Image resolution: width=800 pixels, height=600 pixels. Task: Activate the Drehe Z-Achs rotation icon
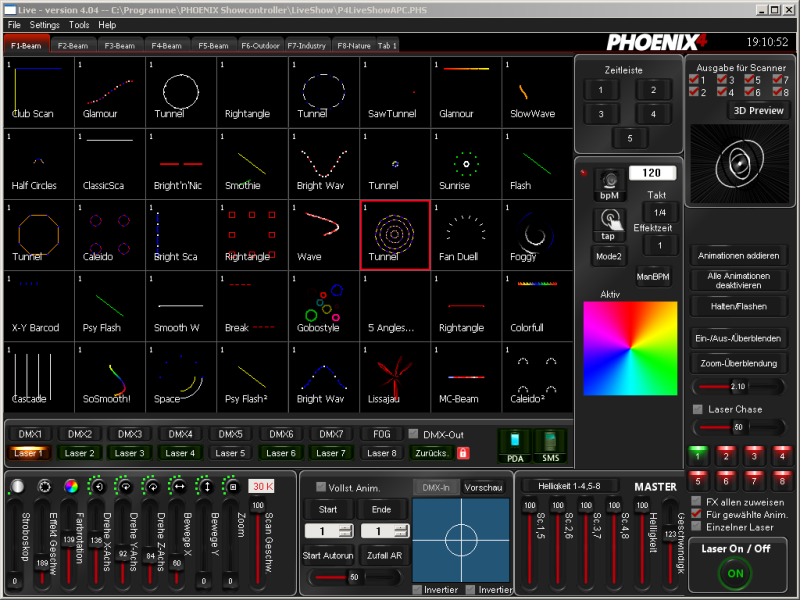tap(152, 486)
